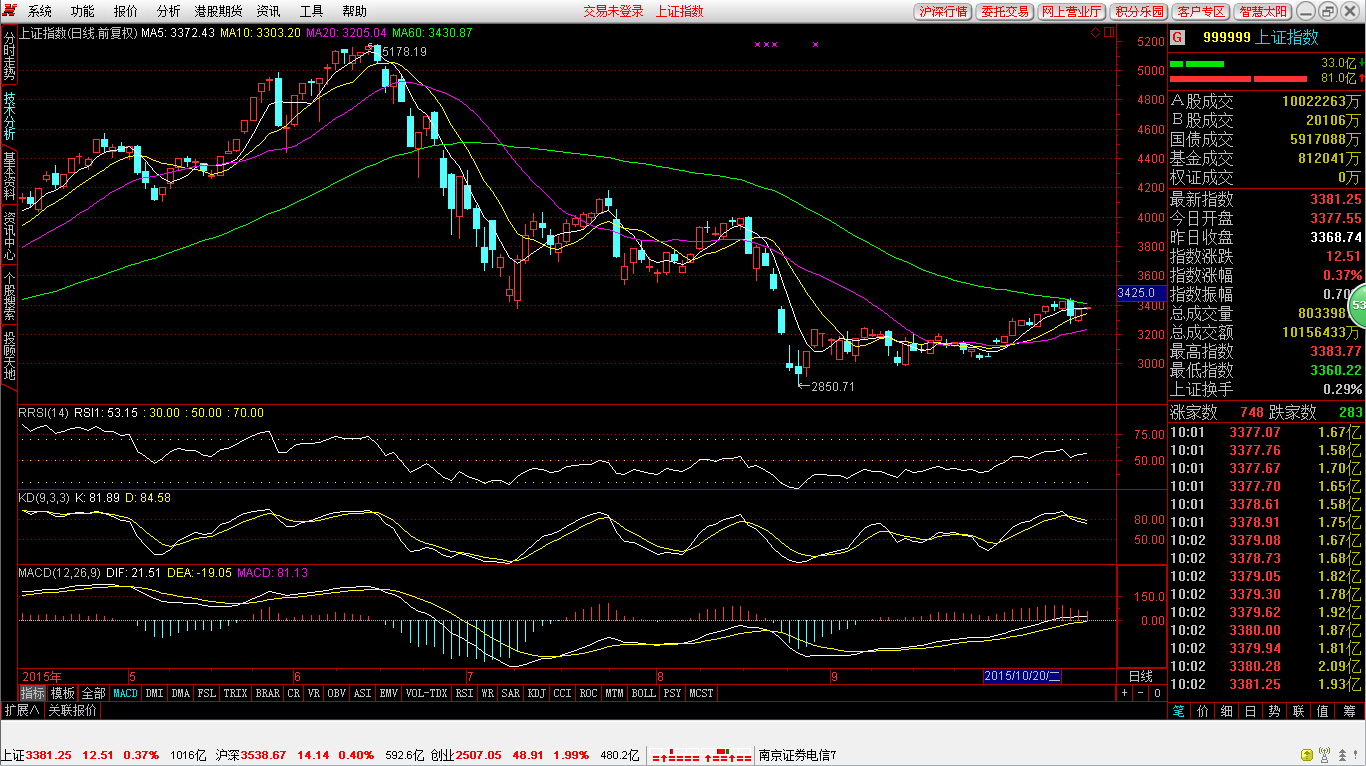Switch indicator to RSI
Image resolution: width=1366 pixels, height=766 pixels.
click(x=465, y=693)
